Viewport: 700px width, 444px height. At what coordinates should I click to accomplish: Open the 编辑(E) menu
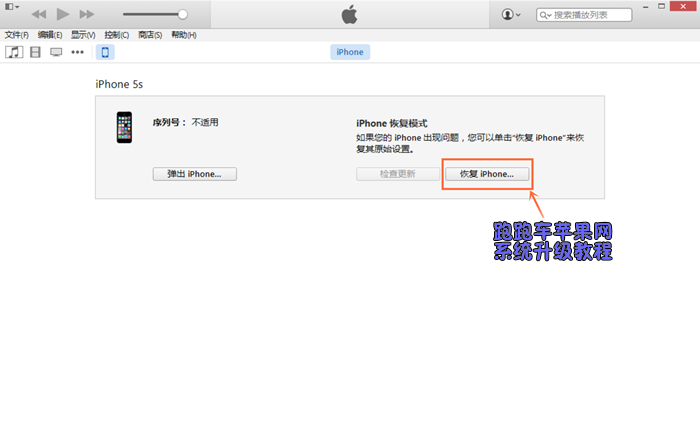point(50,35)
